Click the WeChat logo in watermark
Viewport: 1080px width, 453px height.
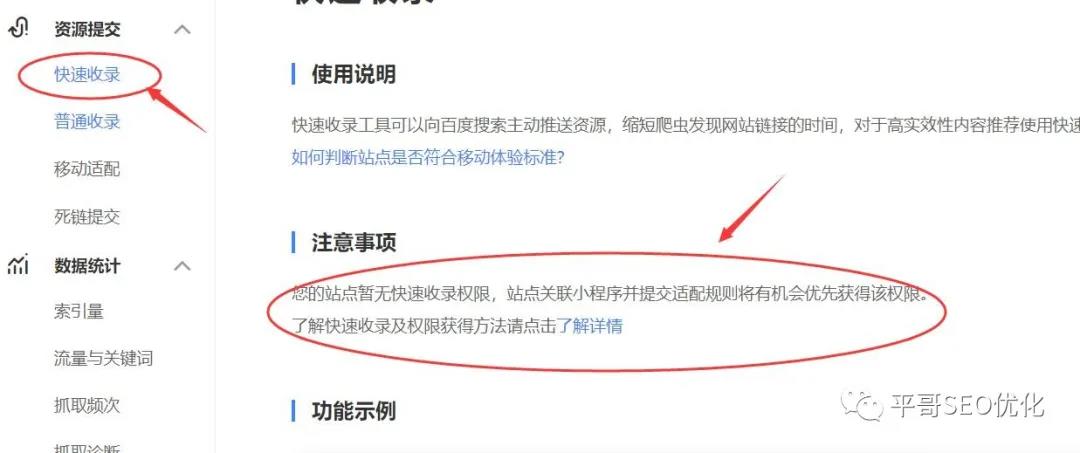tap(861, 404)
